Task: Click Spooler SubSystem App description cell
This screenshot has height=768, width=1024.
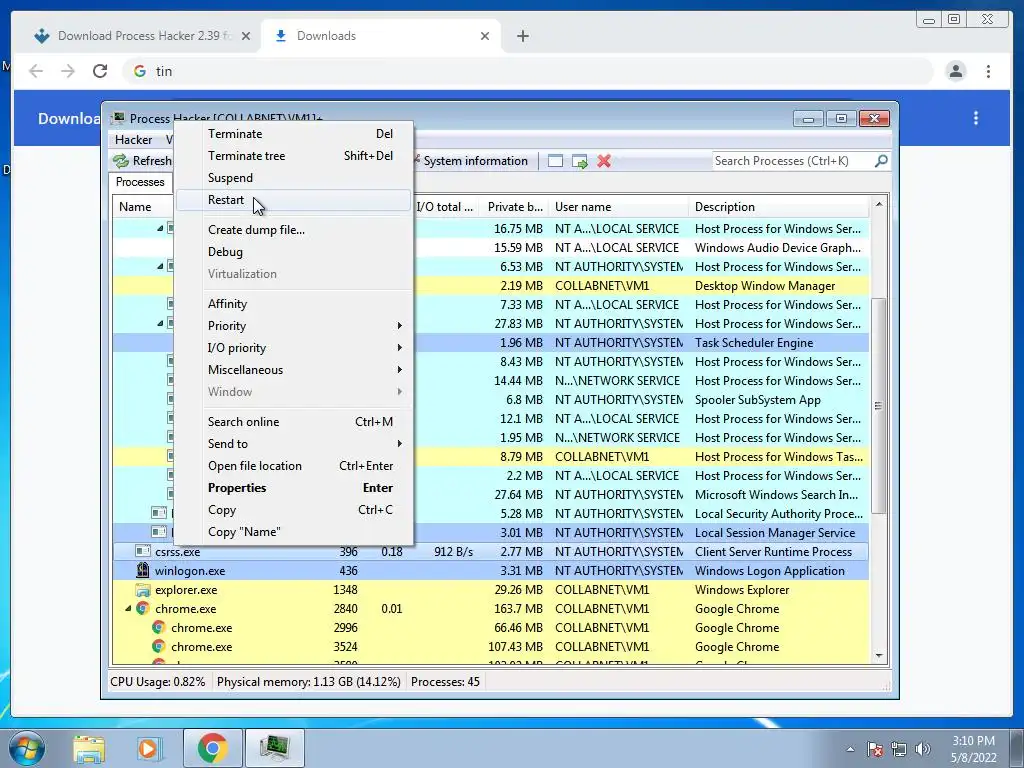Action: pos(758,400)
